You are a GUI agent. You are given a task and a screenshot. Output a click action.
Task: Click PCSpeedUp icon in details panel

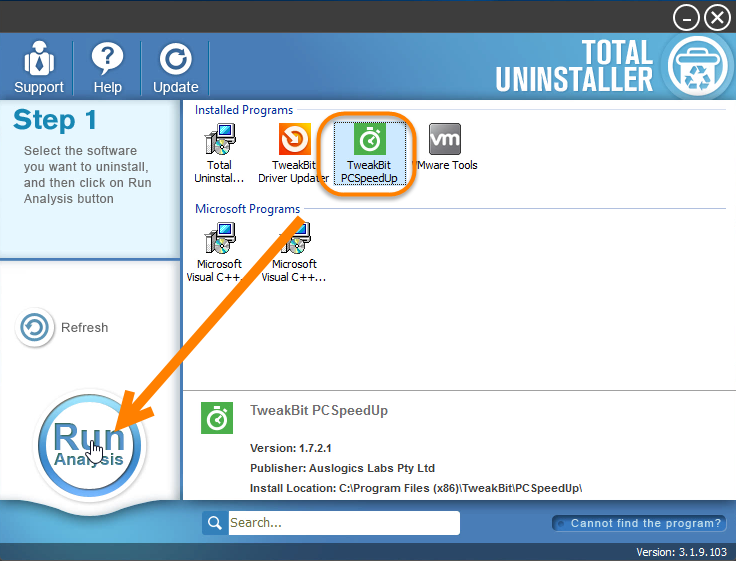click(x=217, y=418)
